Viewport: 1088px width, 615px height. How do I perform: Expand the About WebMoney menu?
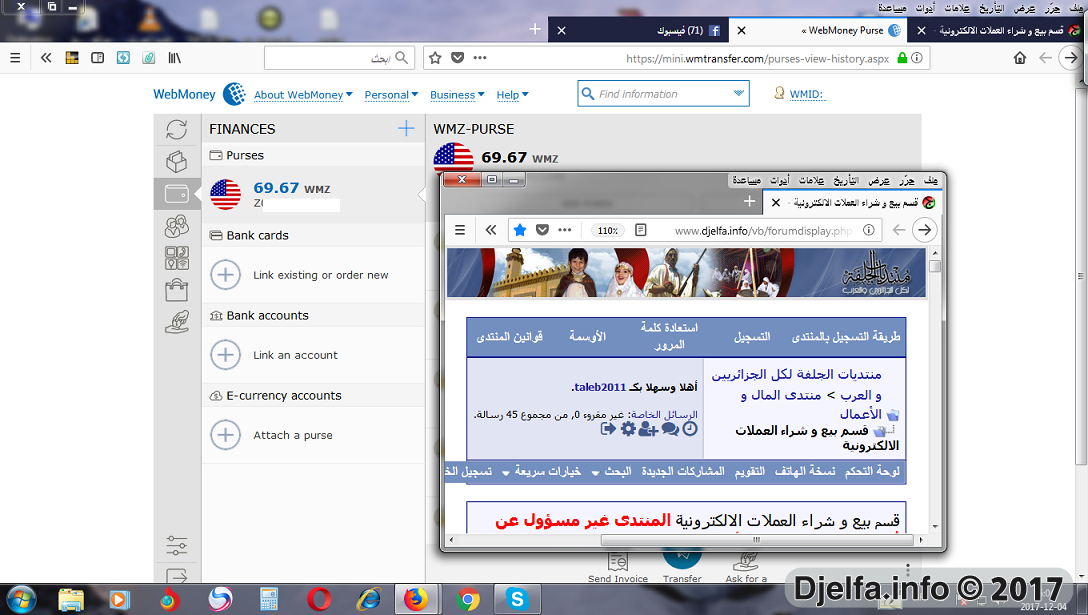click(303, 95)
